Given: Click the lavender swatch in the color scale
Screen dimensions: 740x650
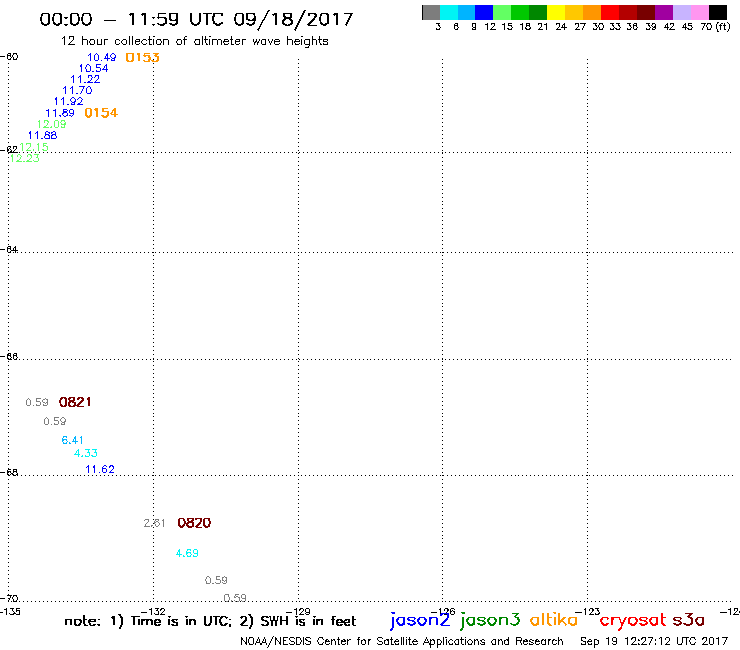Looking at the screenshot, I should (x=682, y=12).
